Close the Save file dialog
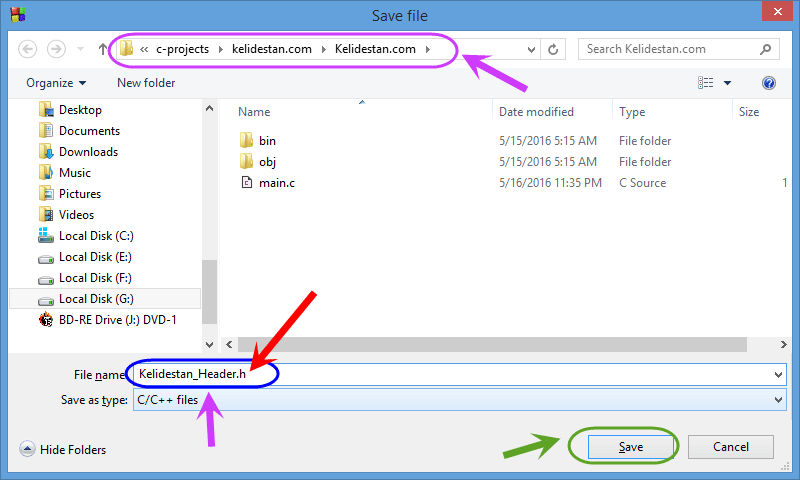Image resolution: width=800 pixels, height=480 pixels. [777, 11]
